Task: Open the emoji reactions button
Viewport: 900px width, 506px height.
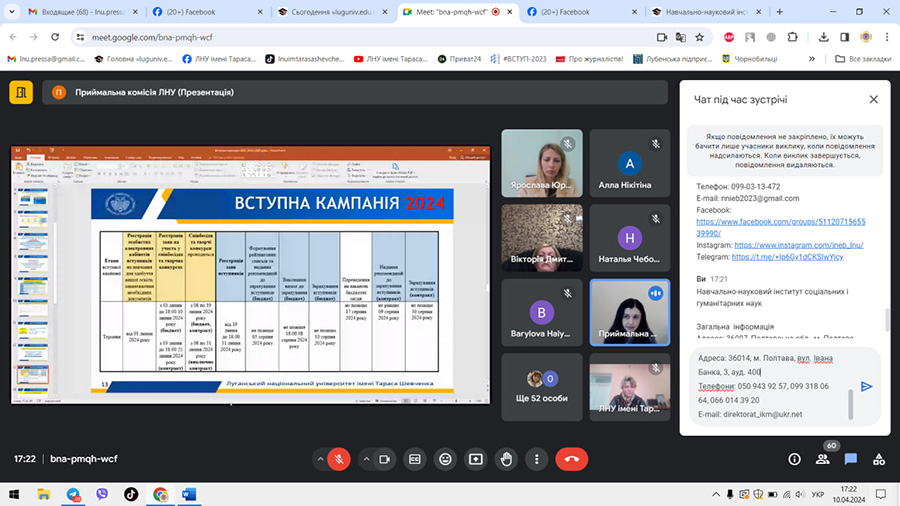Action: (x=445, y=459)
